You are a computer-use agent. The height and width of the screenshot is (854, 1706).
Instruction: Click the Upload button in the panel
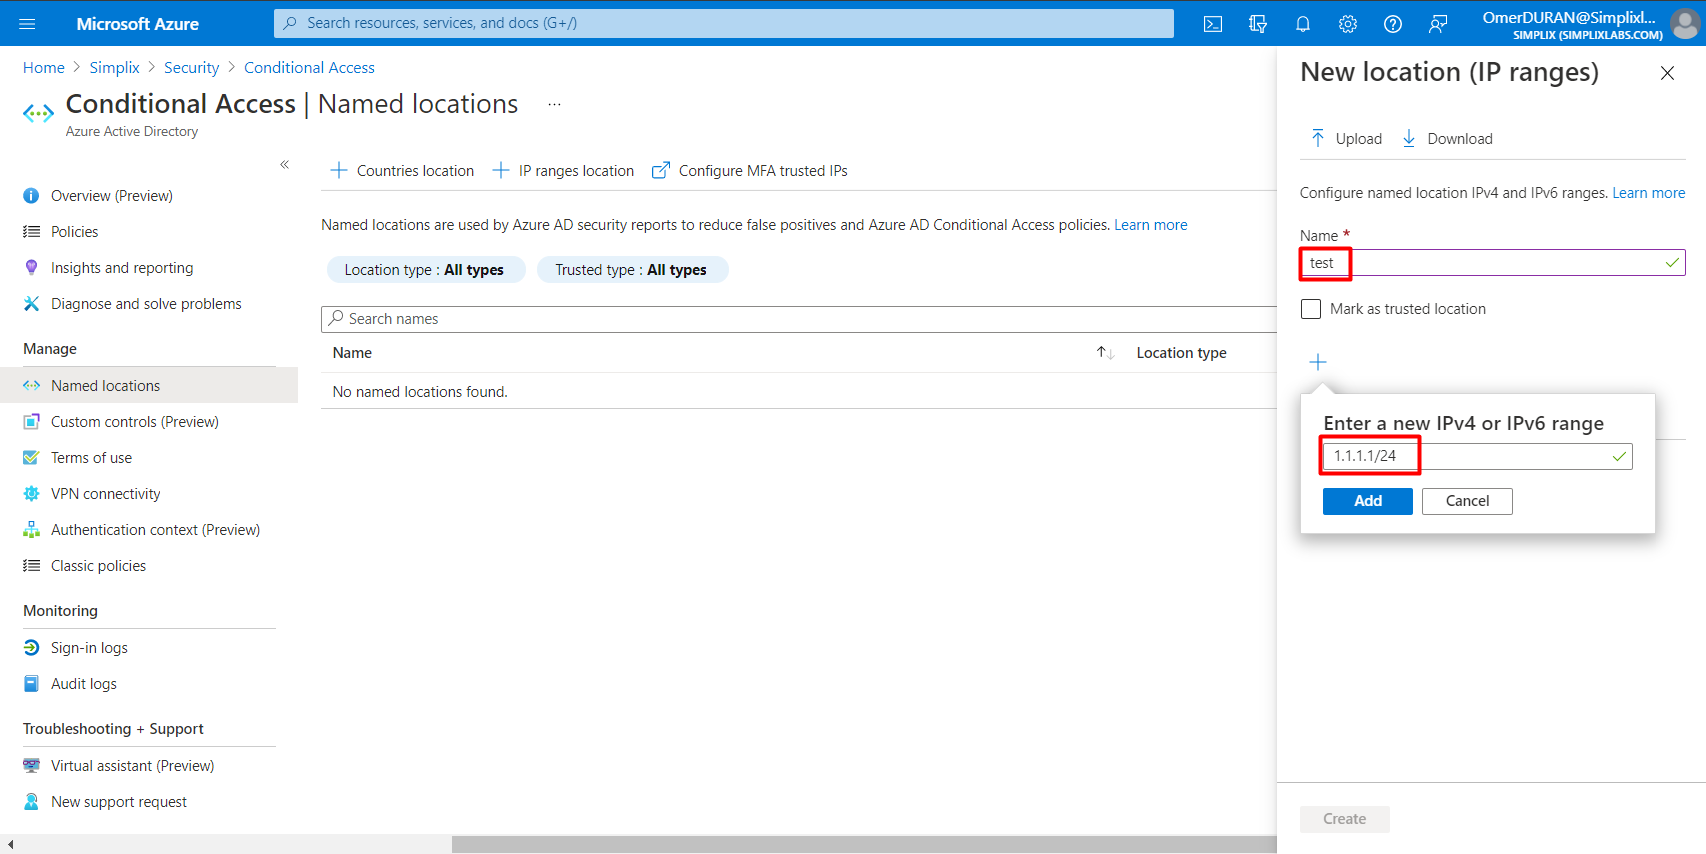tap(1346, 139)
